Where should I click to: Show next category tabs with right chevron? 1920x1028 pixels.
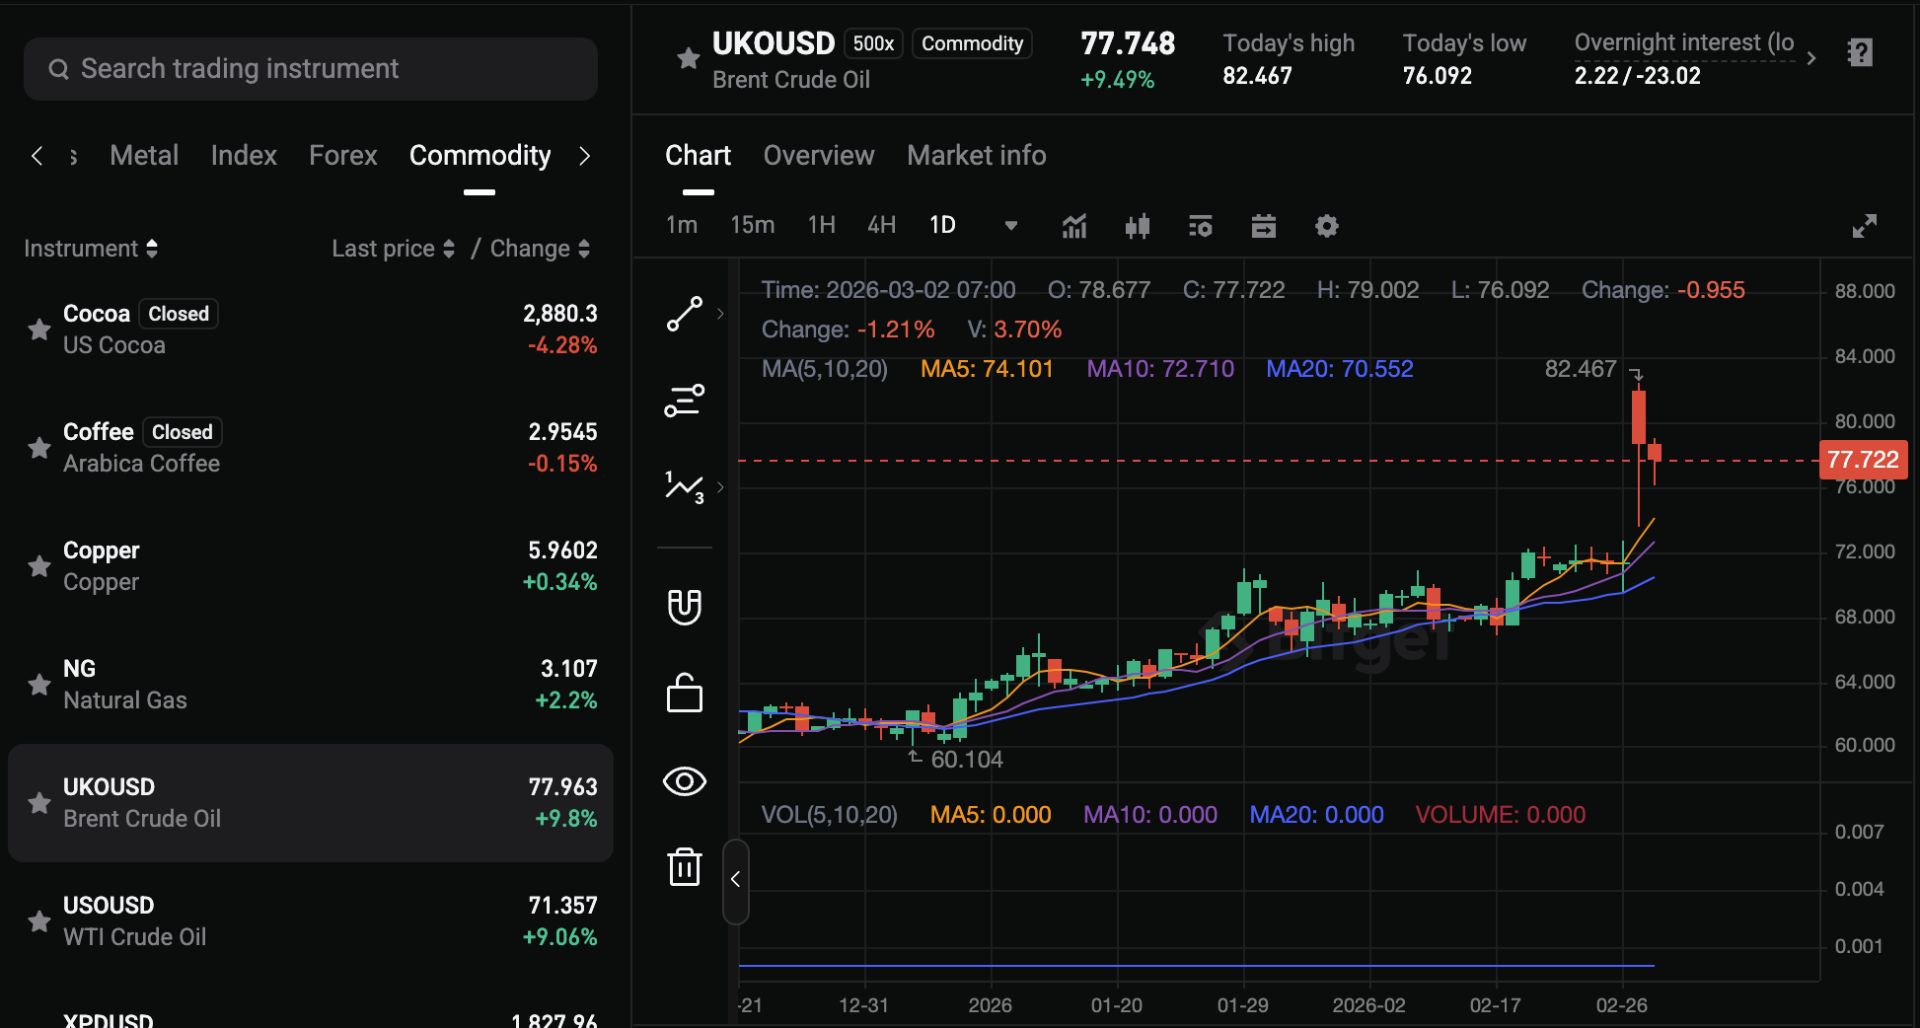[585, 156]
